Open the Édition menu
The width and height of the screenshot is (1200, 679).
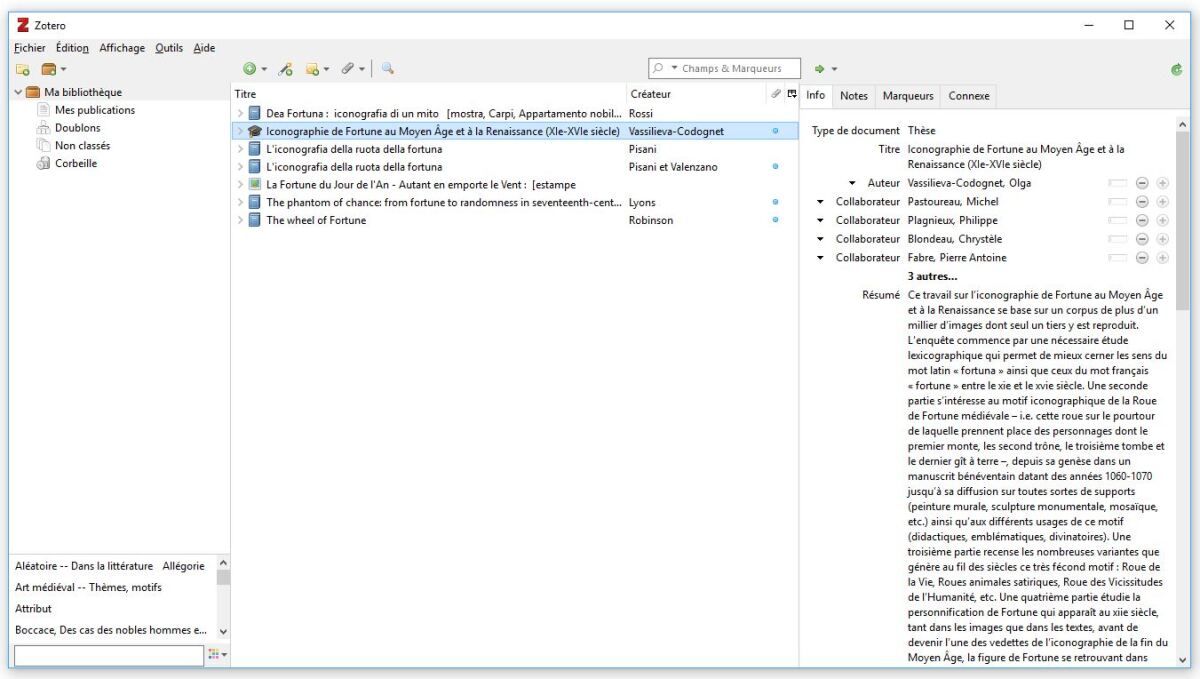72,48
